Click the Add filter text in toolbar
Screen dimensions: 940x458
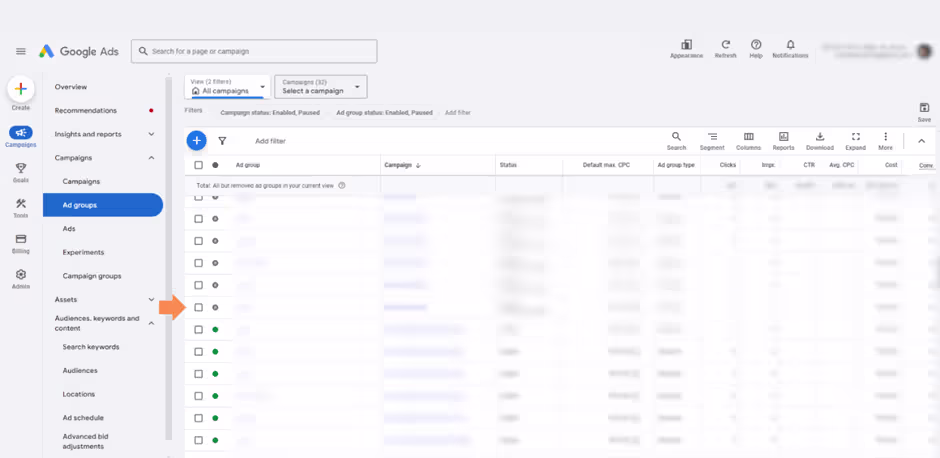[x=270, y=141]
